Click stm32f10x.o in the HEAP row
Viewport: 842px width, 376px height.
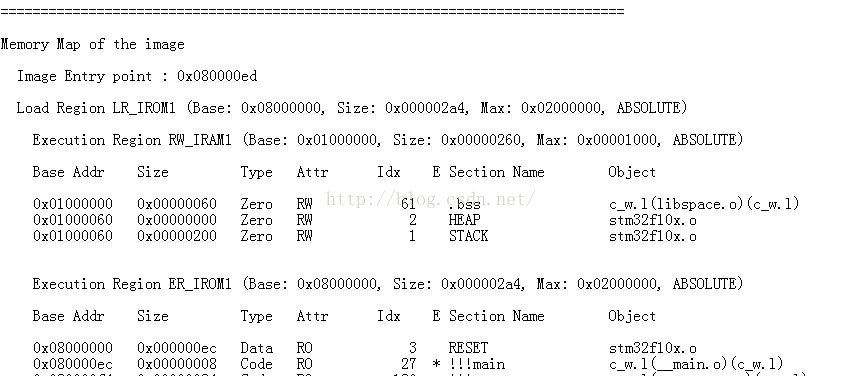tap(652, 220)
